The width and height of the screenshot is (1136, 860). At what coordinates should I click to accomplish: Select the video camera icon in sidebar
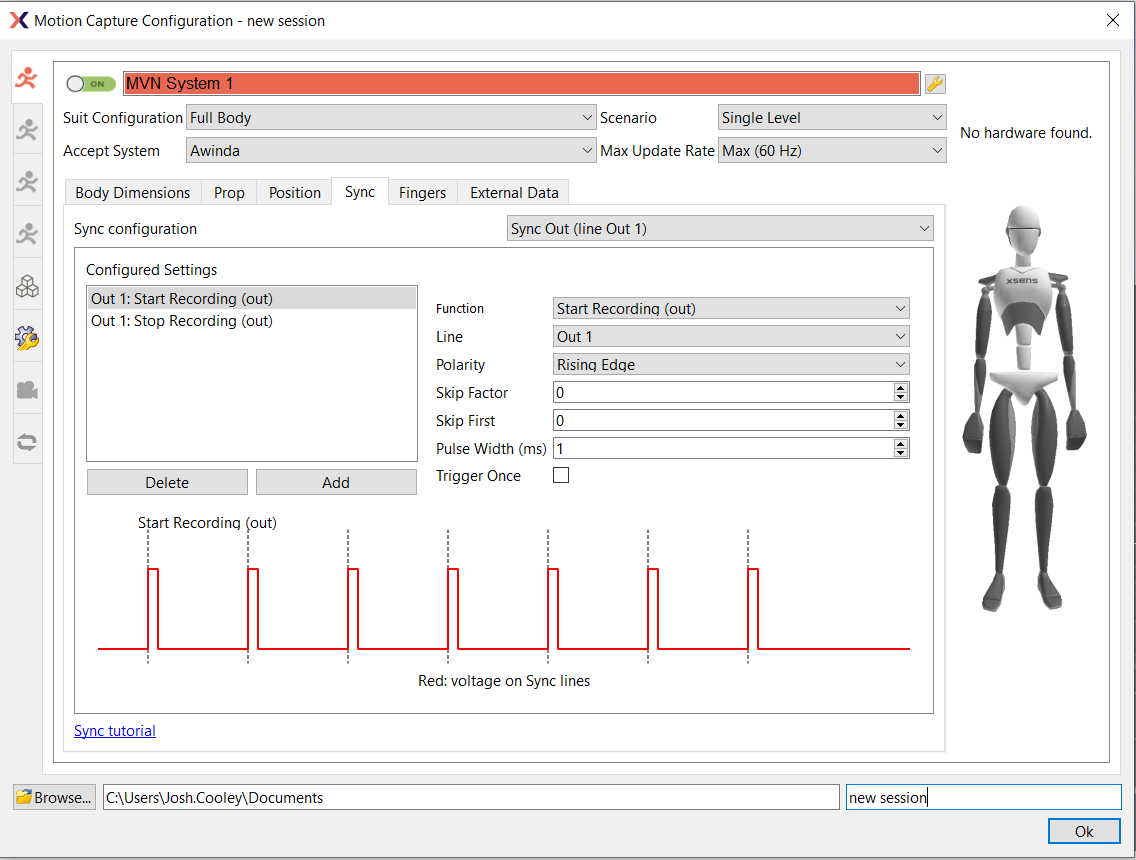click(27, 390)
